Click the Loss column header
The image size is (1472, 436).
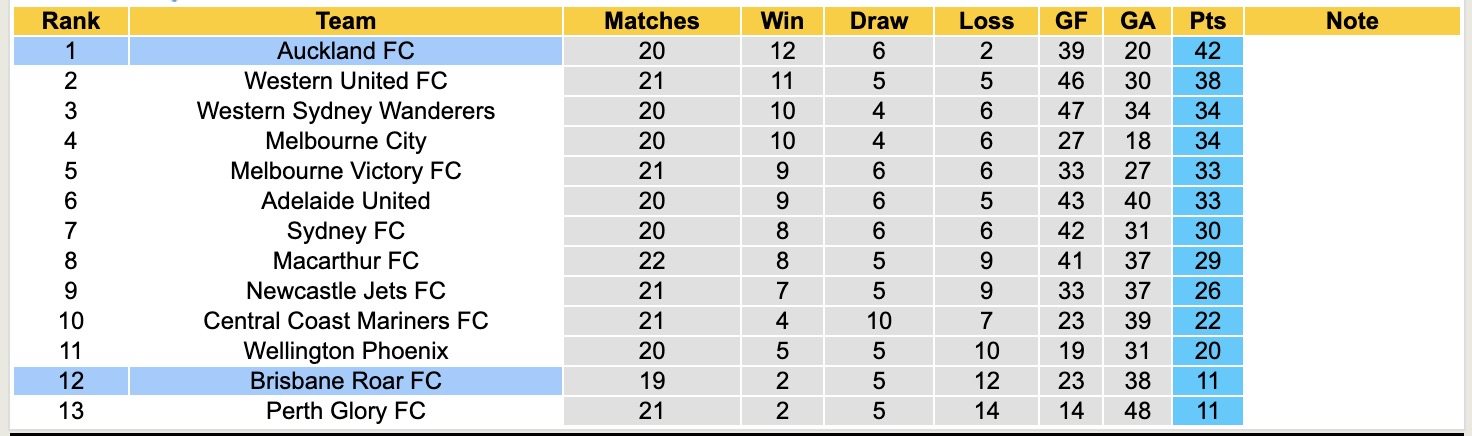[986, 21]
